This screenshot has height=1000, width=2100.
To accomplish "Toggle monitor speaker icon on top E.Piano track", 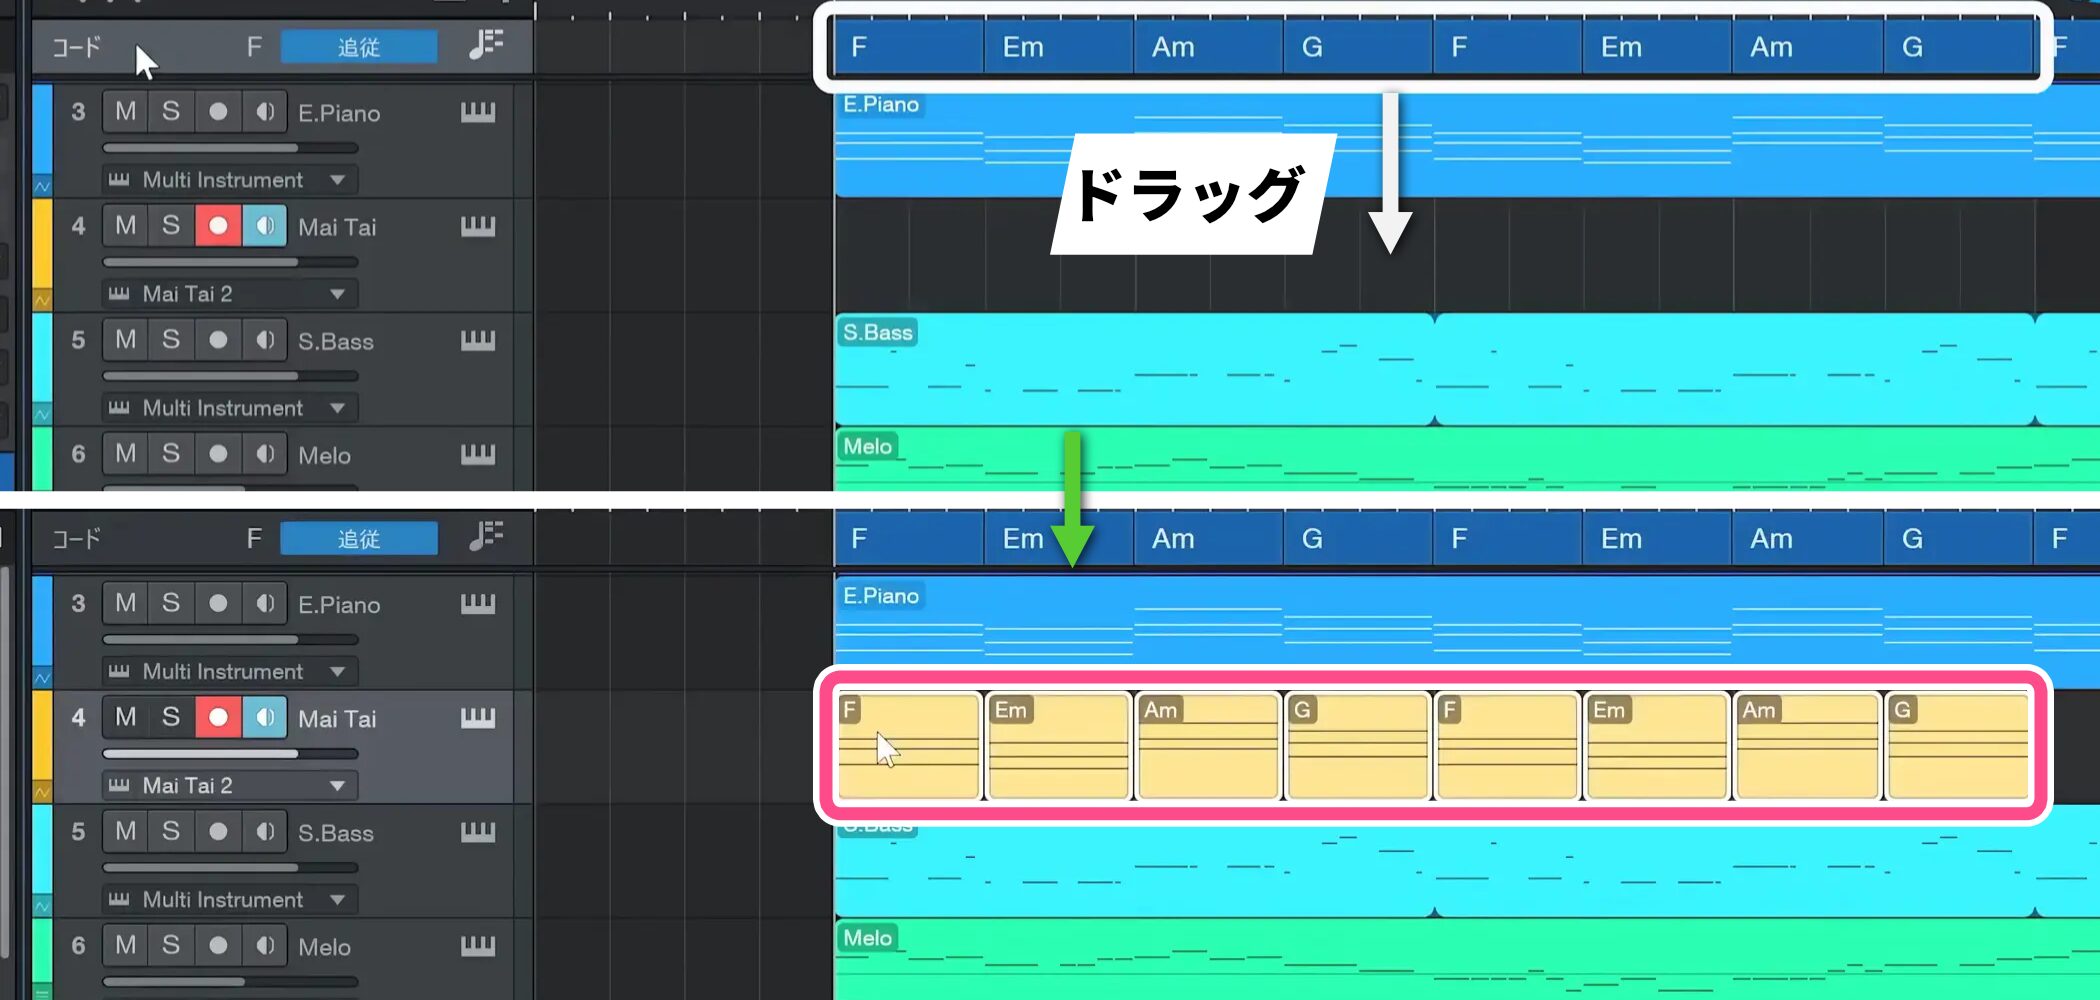I will [265, 112].
